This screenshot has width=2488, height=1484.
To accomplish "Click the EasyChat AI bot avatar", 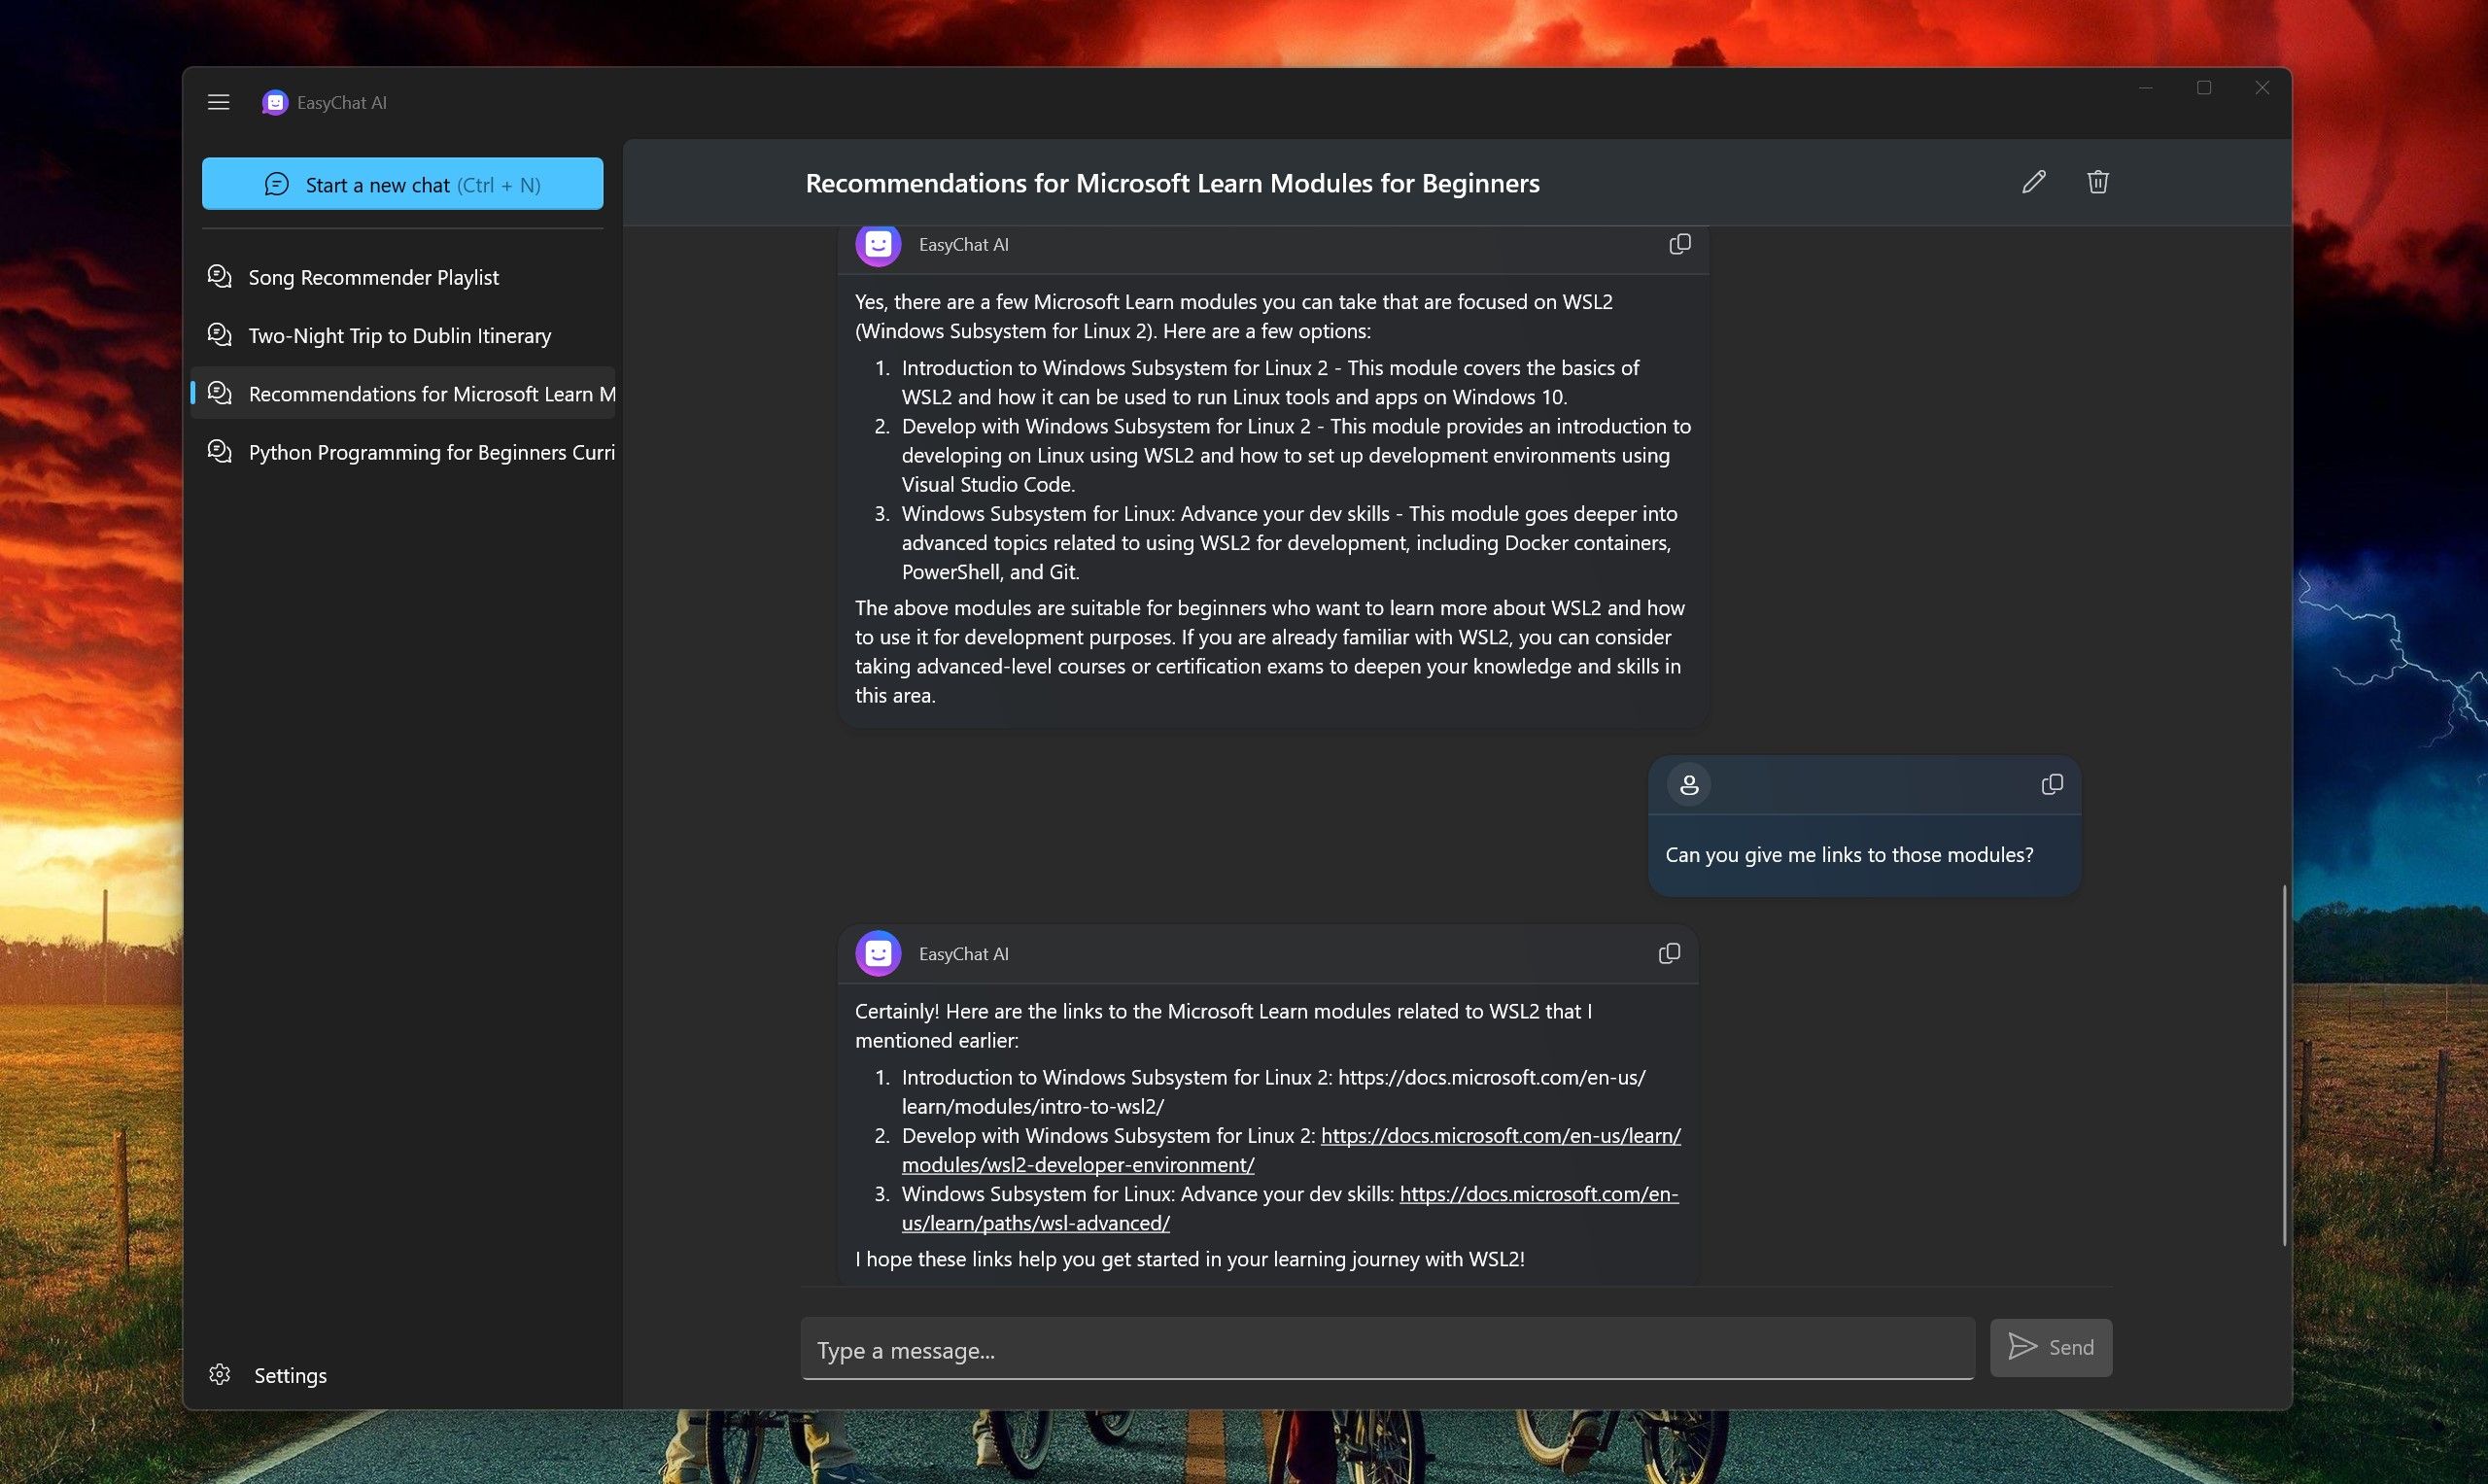I will [x=877, y=244].
